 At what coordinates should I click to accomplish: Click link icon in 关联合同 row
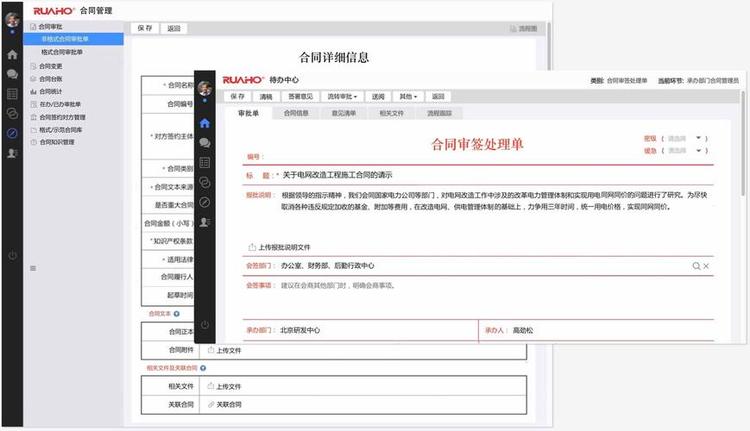(211, 404)
